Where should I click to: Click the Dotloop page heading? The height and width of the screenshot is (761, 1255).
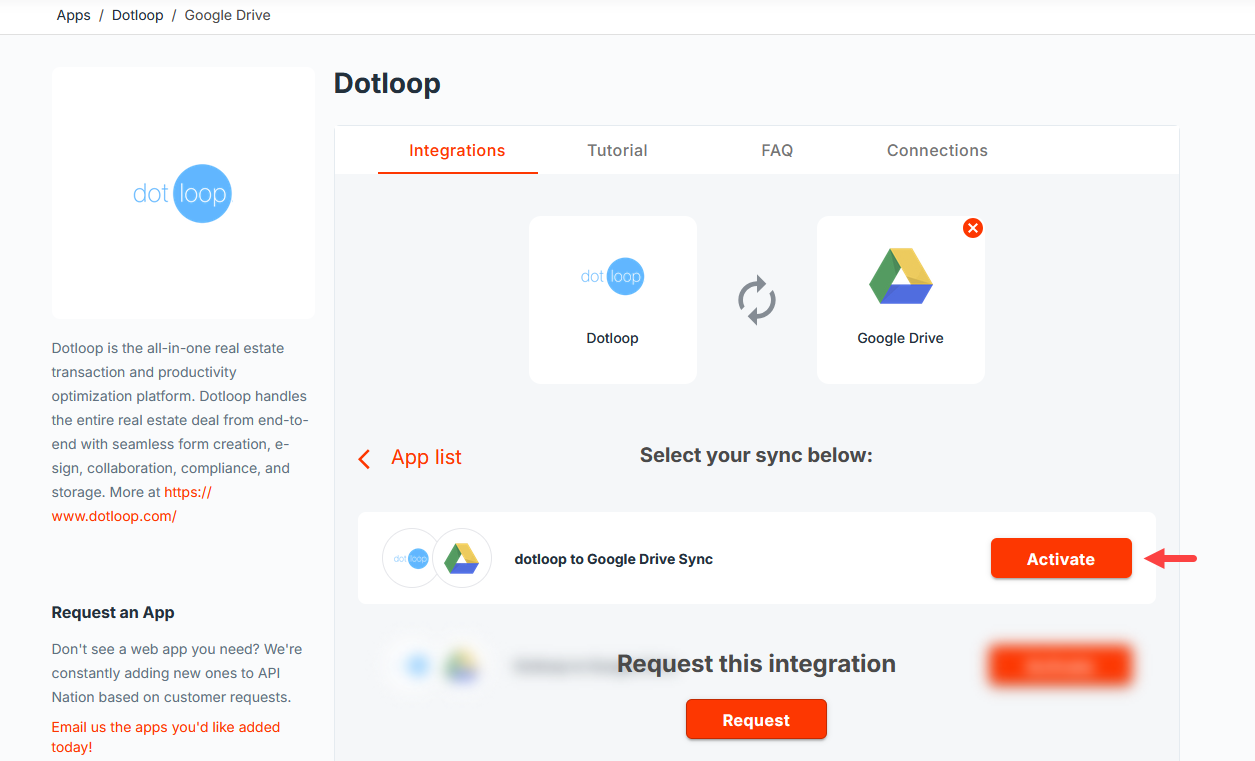click(x=387, y=83)
